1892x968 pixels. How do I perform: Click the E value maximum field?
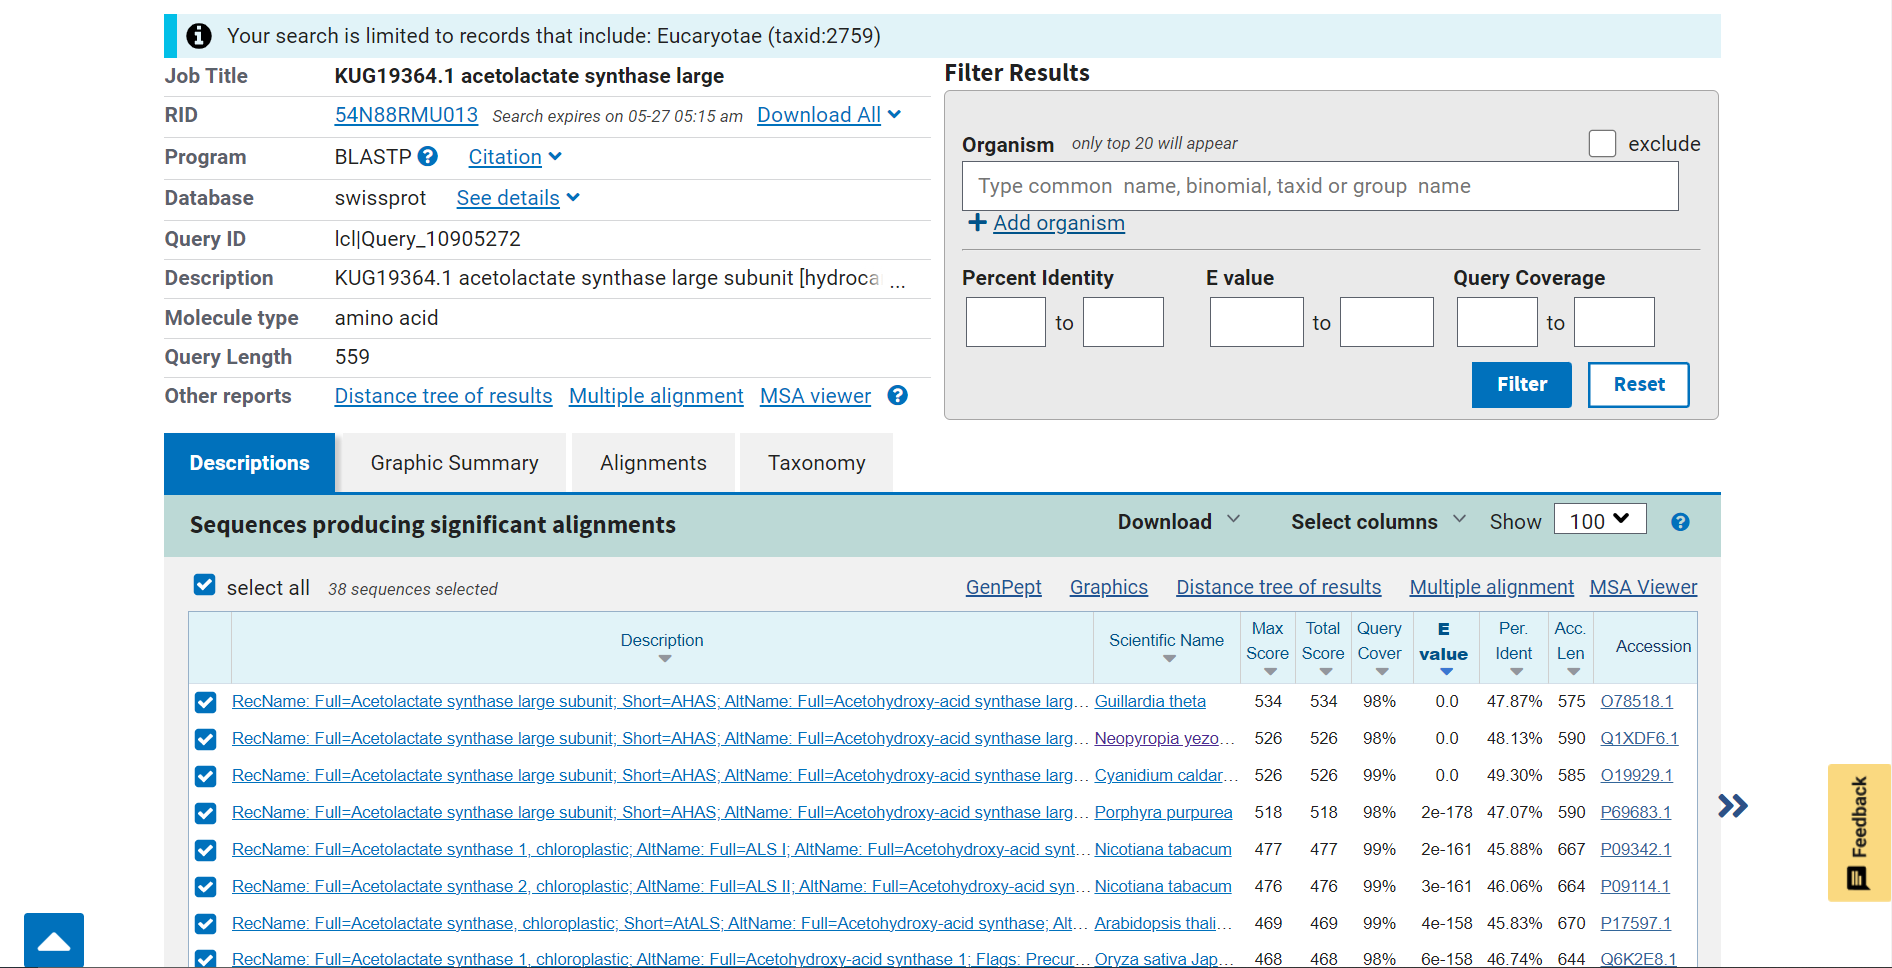1387,322
